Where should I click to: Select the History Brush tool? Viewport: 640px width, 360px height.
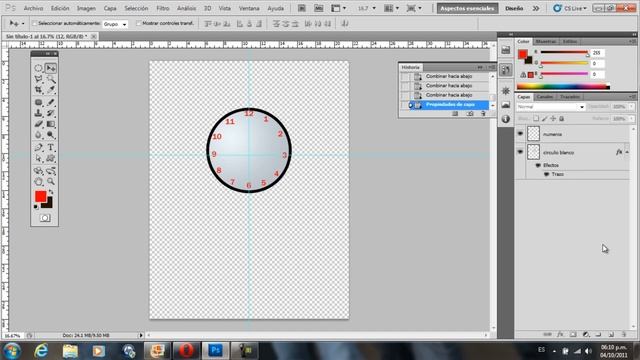click(51, 113)
